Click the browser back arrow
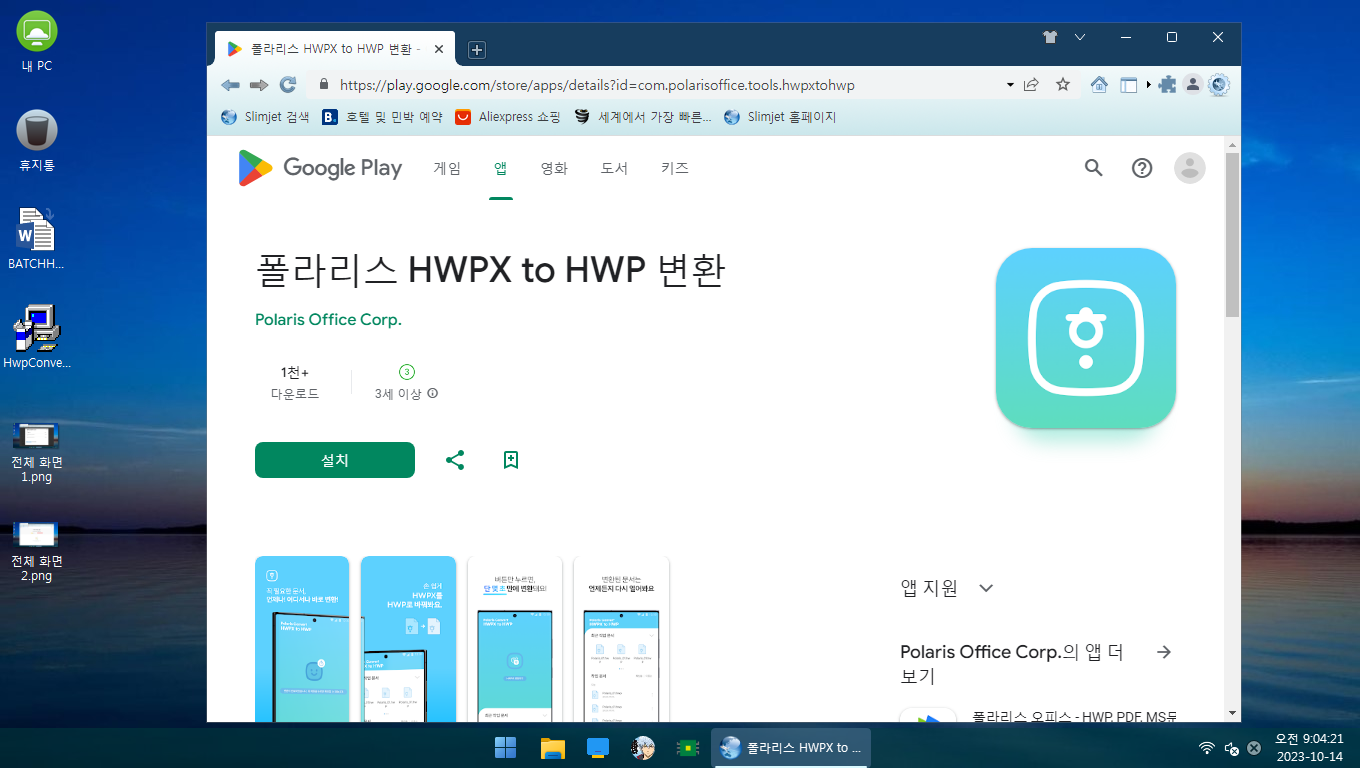Viewport: 1360px width, 768px height. coord(230,85)
